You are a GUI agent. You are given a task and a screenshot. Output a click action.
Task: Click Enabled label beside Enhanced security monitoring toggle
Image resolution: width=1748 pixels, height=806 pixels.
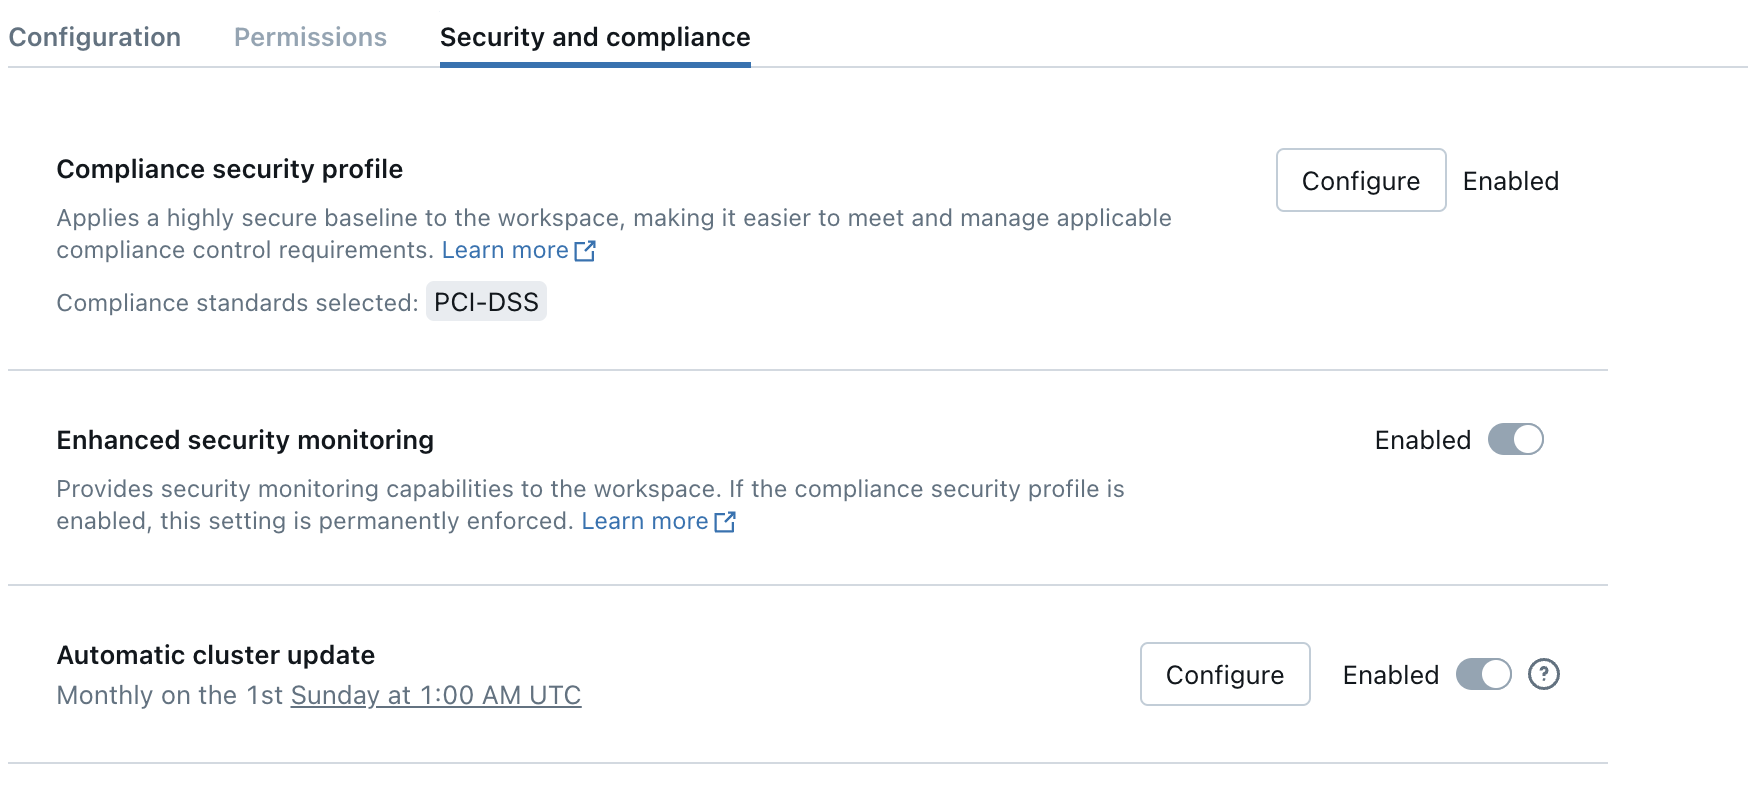1422,440
